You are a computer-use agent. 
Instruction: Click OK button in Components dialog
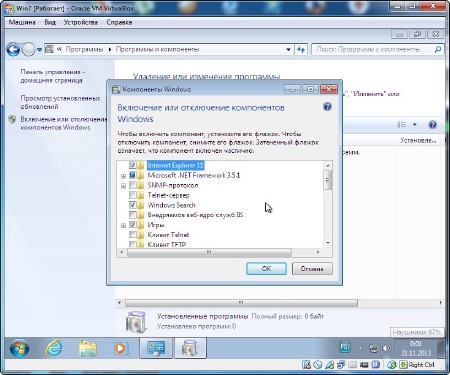pos(266,269)
